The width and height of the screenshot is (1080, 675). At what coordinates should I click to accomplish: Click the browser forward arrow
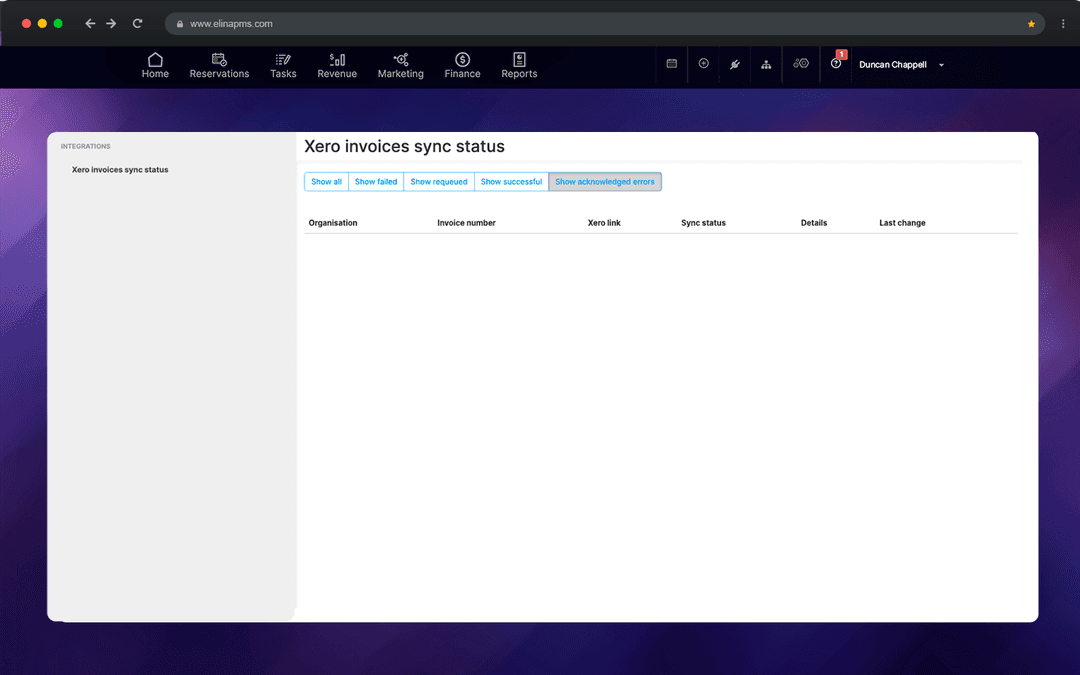tap(111, 23)
